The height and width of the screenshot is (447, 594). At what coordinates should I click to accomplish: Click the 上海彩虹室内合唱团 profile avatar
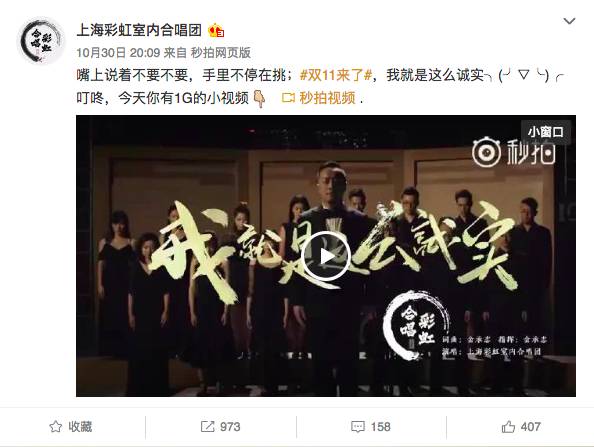[x=41, y=40]
